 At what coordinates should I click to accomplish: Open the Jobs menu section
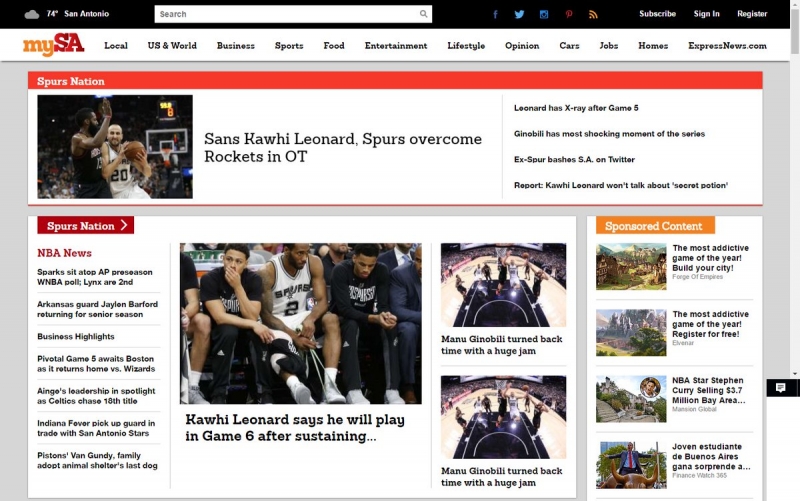[609, 45]
